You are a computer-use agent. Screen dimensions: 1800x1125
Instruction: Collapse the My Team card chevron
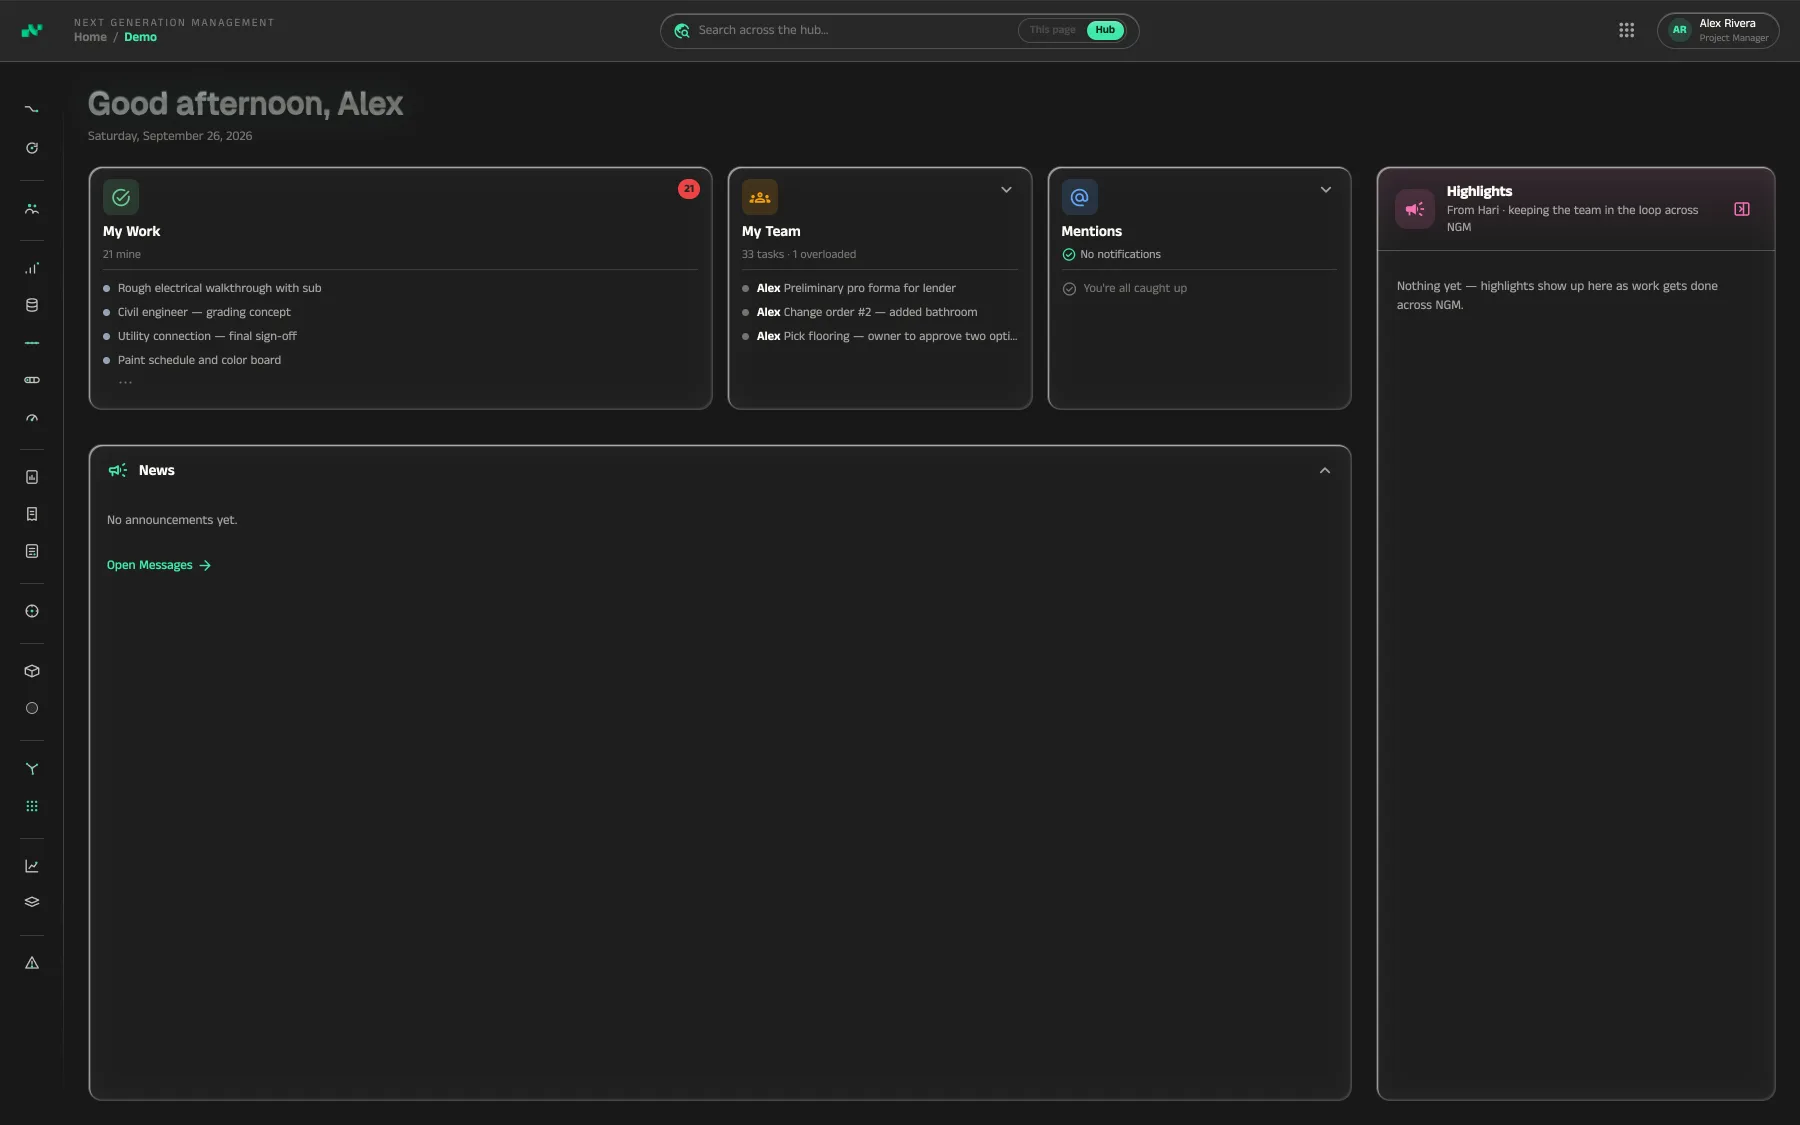(1007, 190)
